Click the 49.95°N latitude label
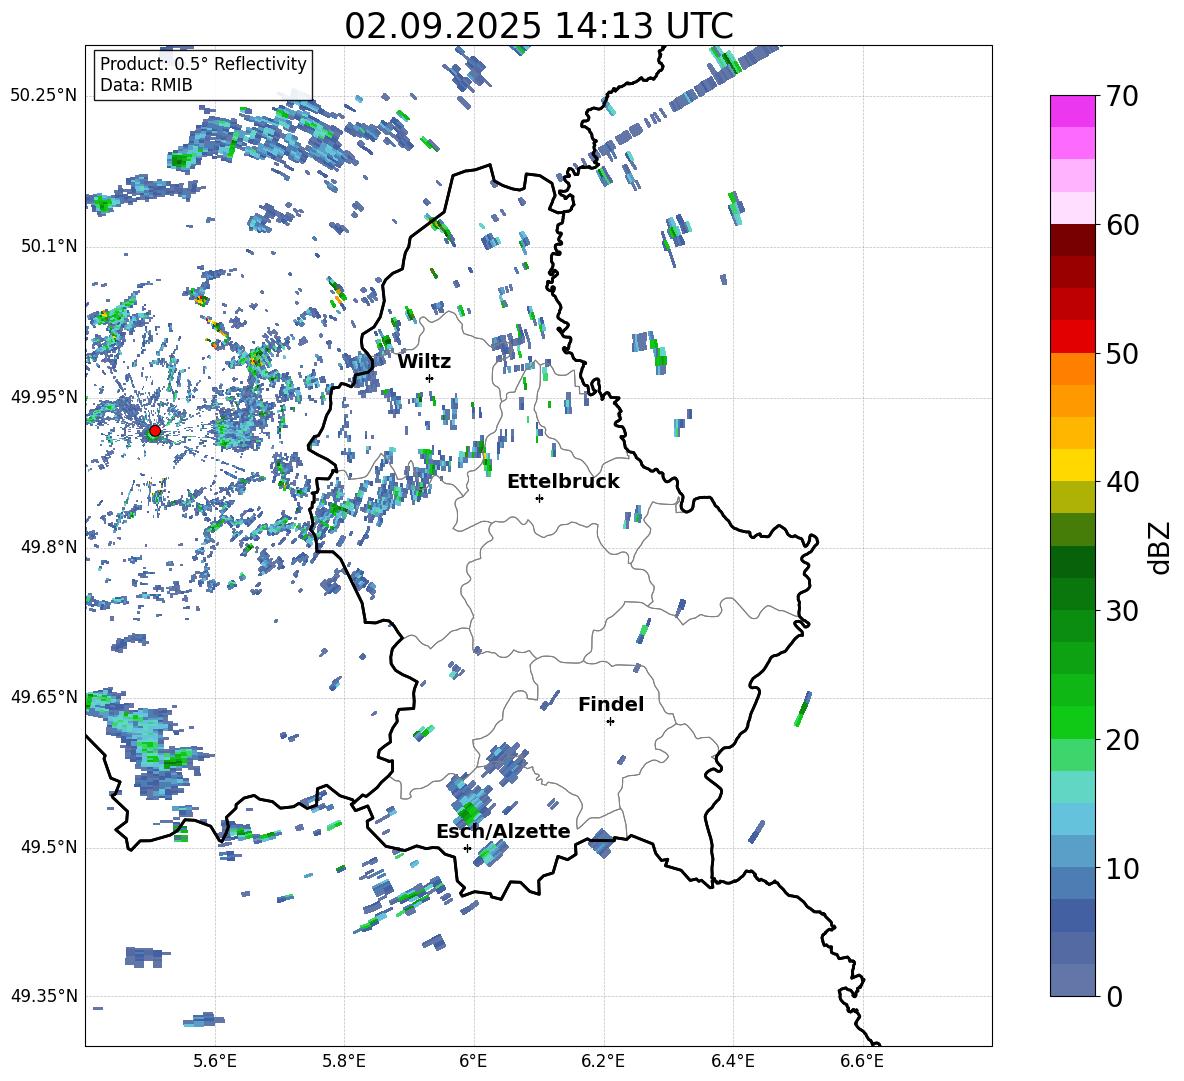This screenshot has height=1081, width=1184. tap(44, 397)
